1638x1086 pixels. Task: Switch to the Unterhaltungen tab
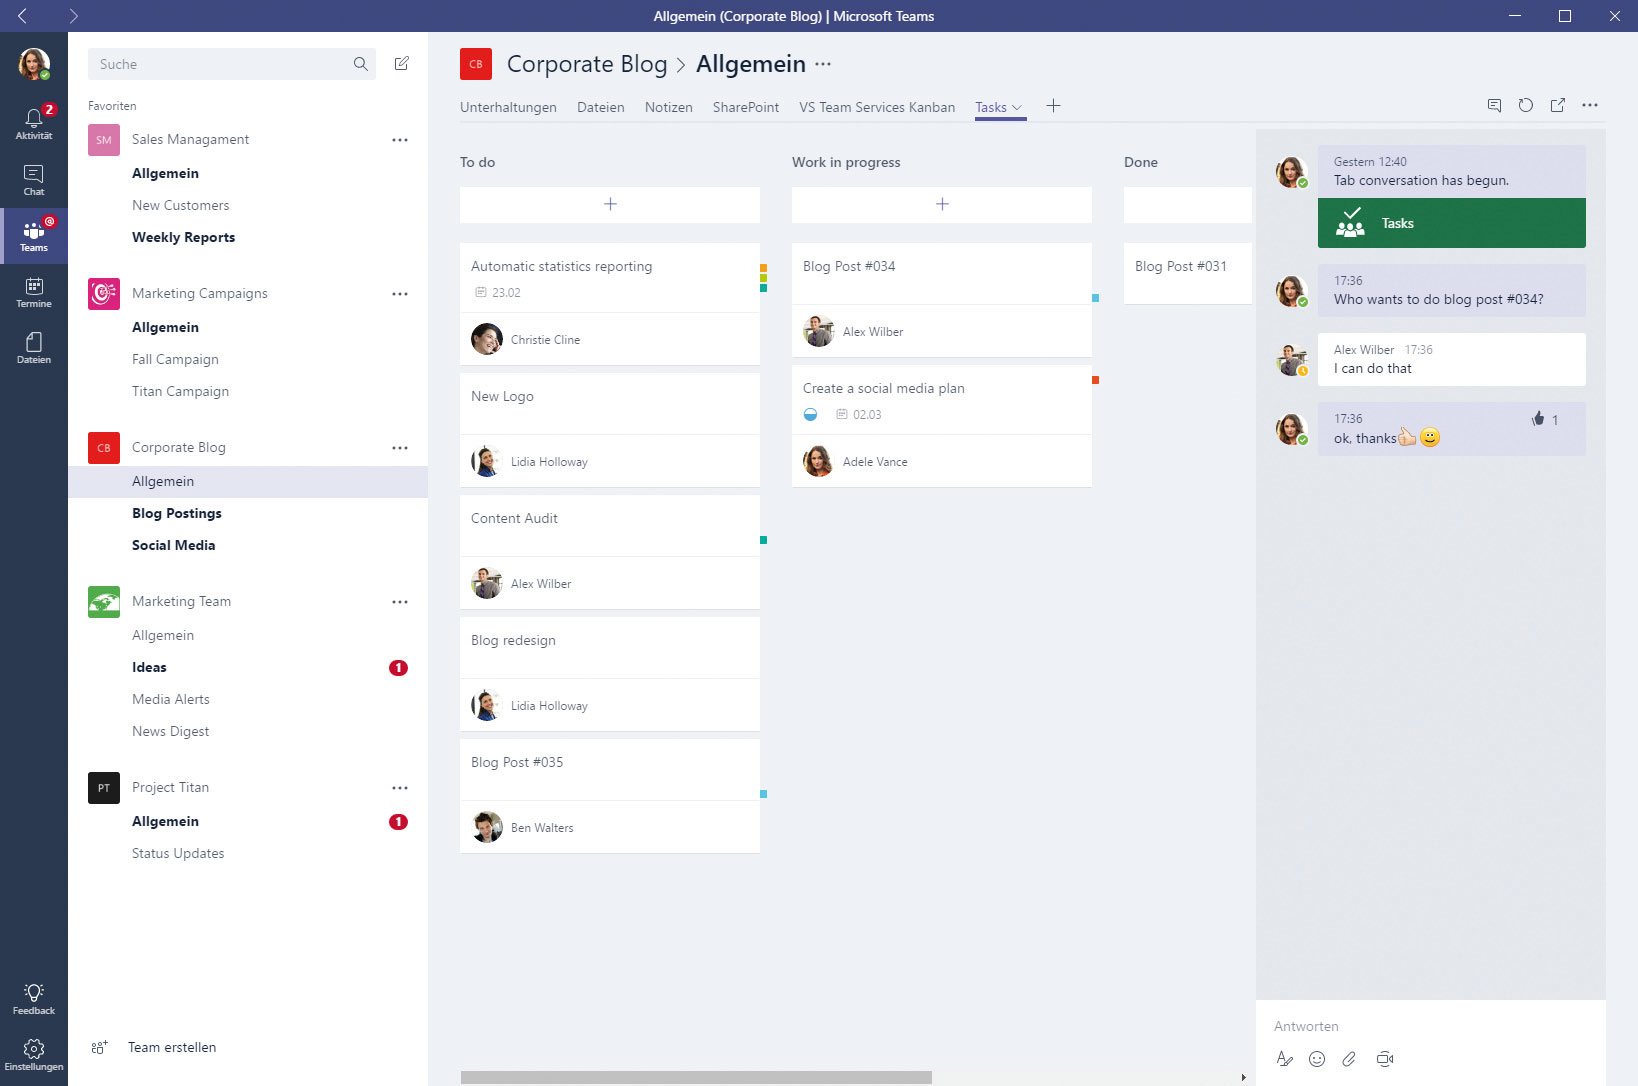click(508, 107)
